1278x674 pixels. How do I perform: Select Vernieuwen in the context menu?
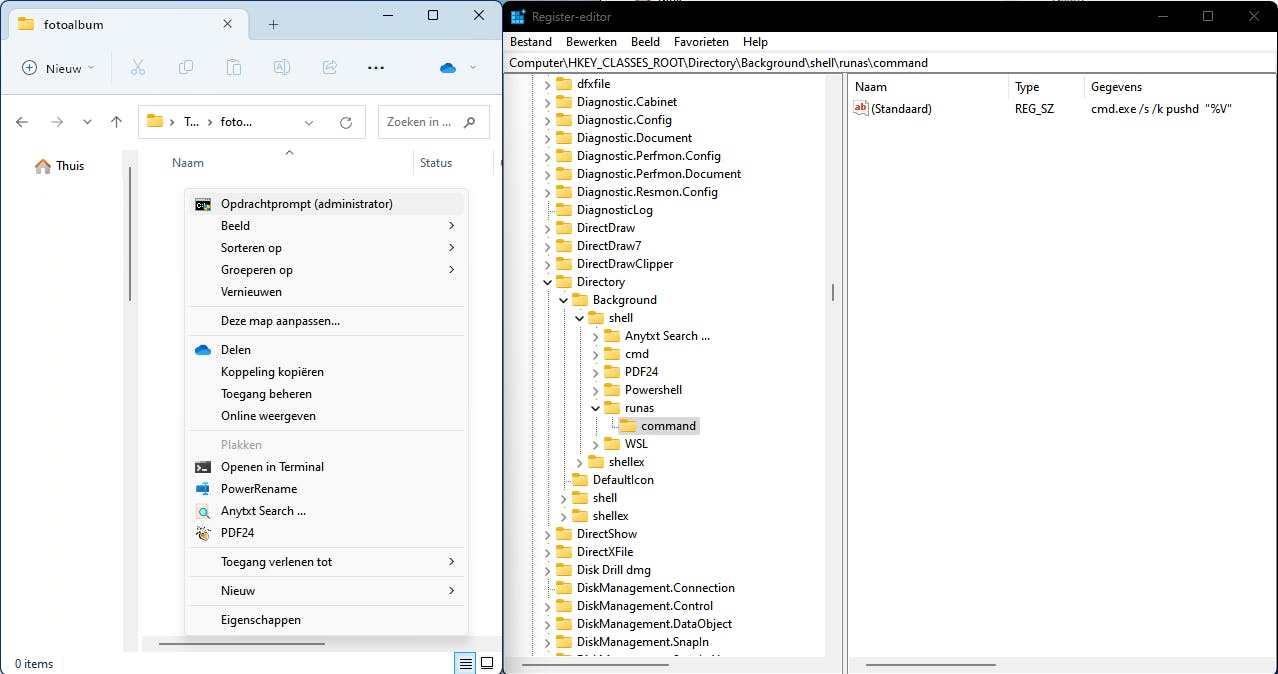point(251,292)
